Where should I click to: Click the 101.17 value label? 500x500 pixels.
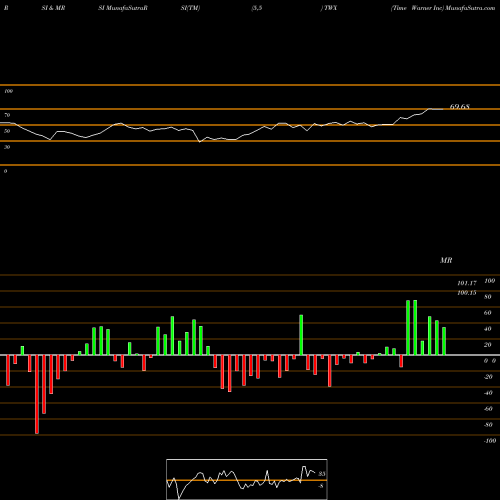coord(467,283)
